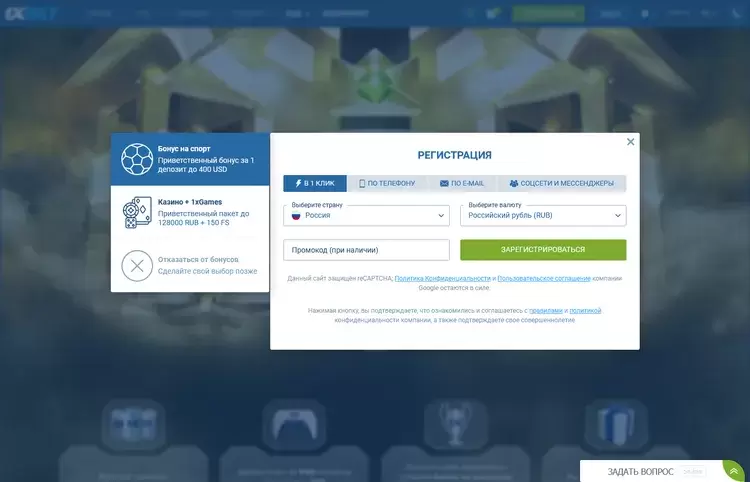Viewport: 750px width, 482px height.
Task: Open the currency dropdown showing Российский рубль
Action: tap(543, 215)
